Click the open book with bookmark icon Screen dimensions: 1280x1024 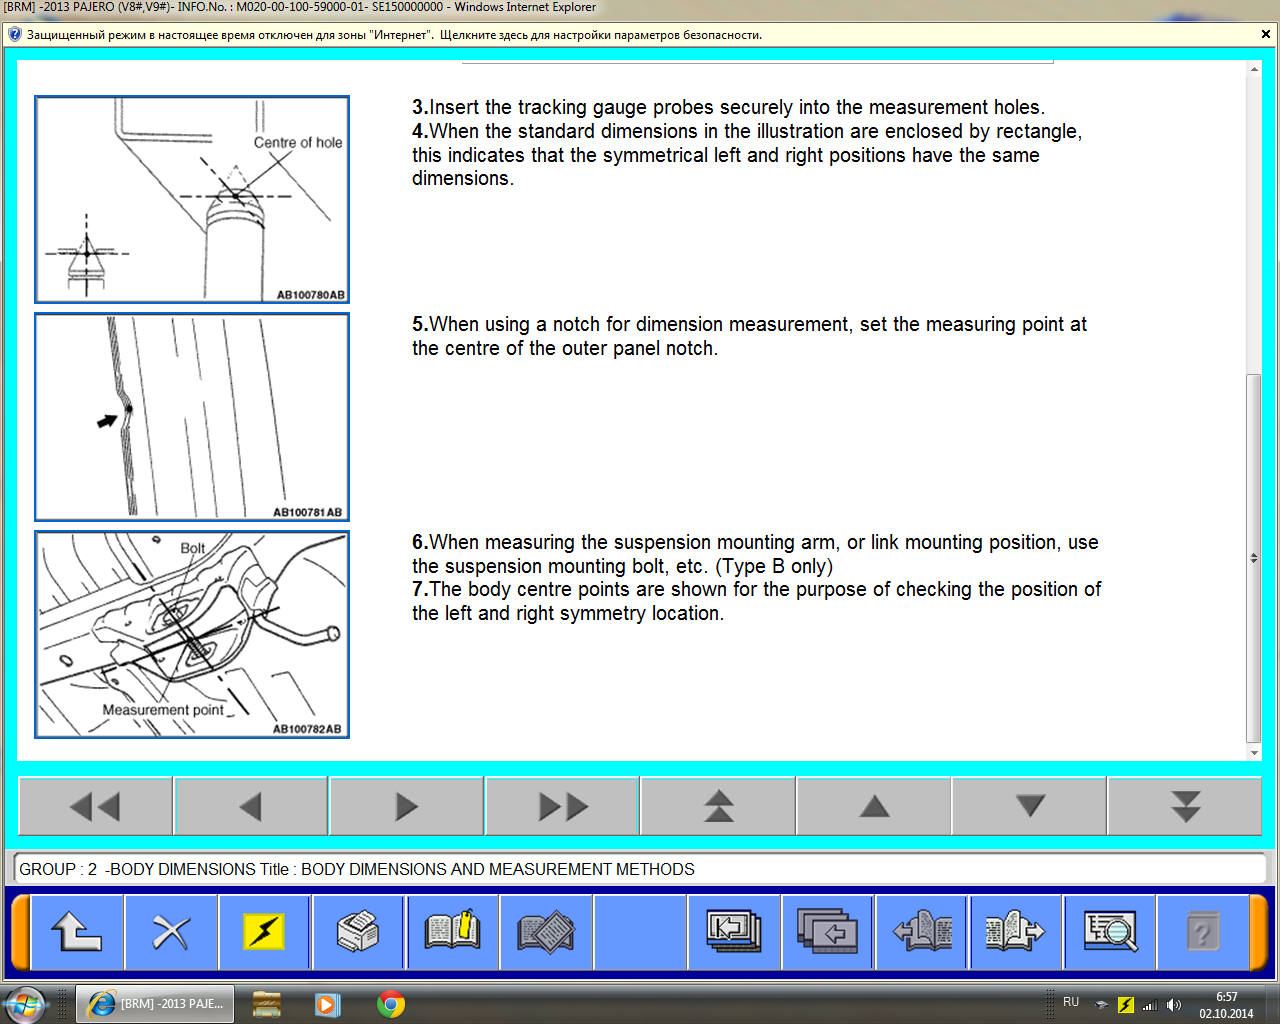tap(452, 932)
